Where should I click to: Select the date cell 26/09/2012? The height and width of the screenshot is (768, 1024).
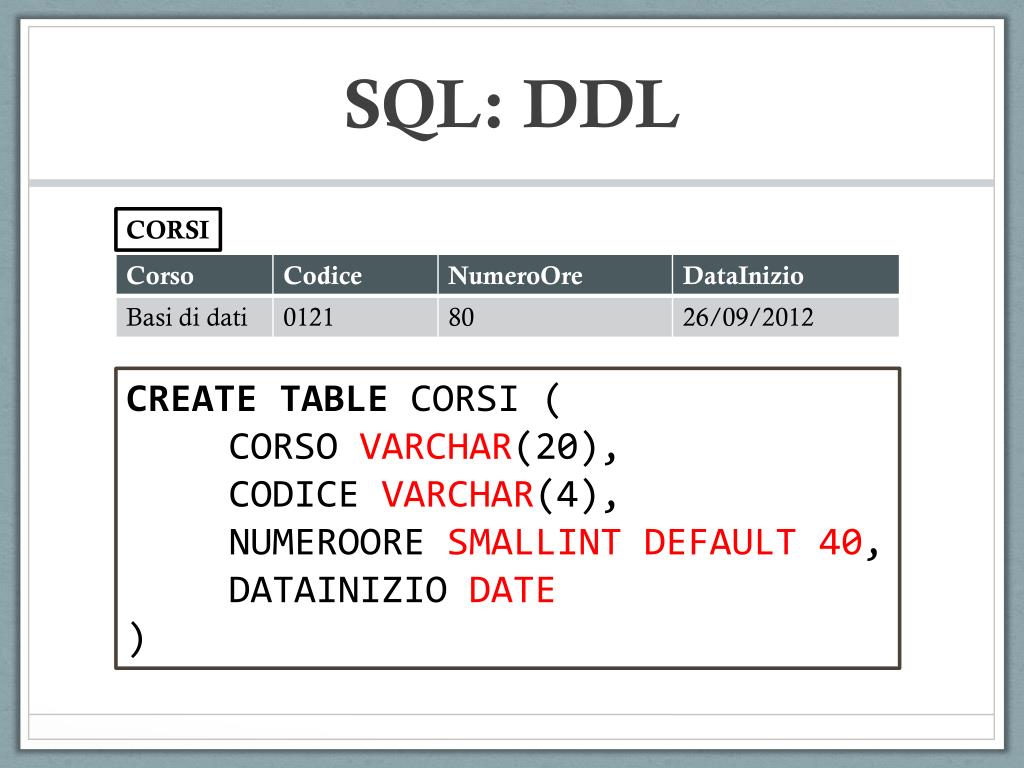pos(786,317)
